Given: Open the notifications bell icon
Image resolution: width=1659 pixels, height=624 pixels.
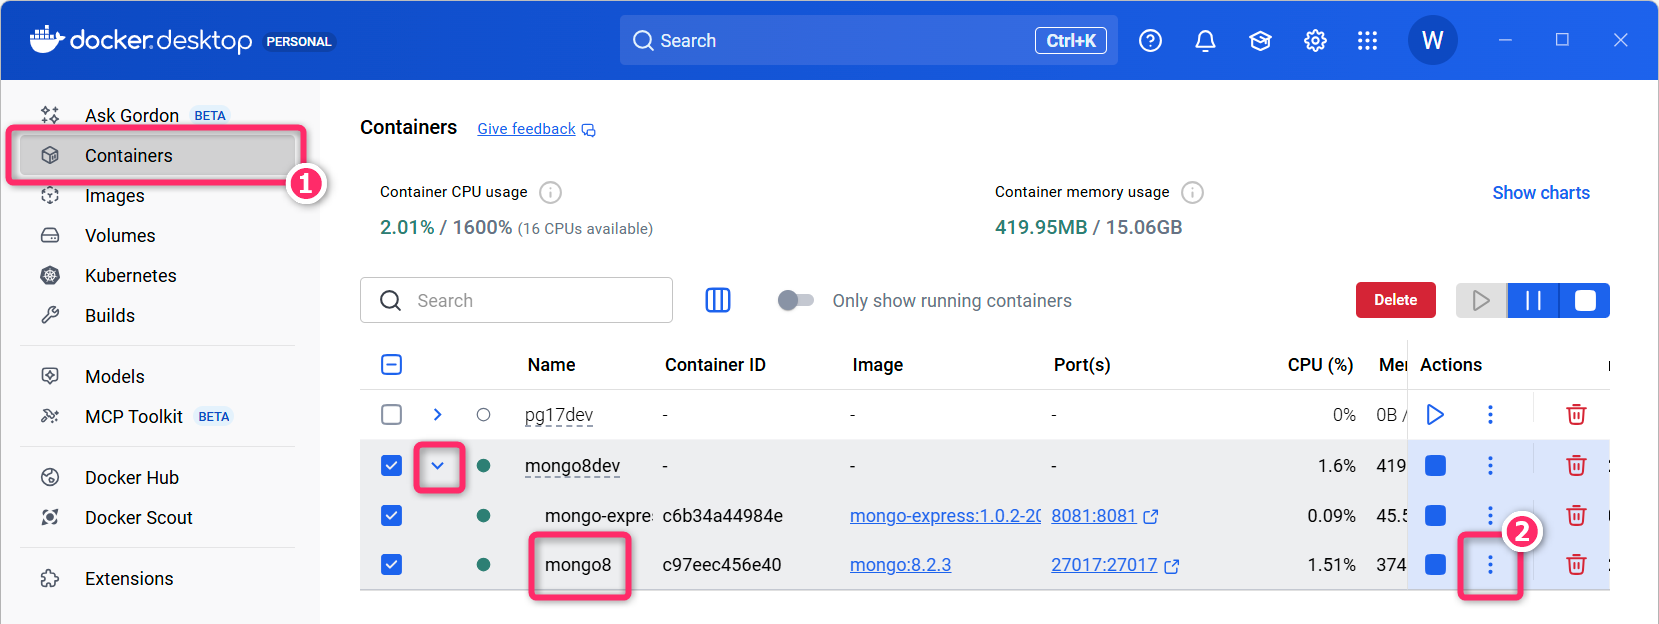Looking at the screenshot, I should point(1205,41).
